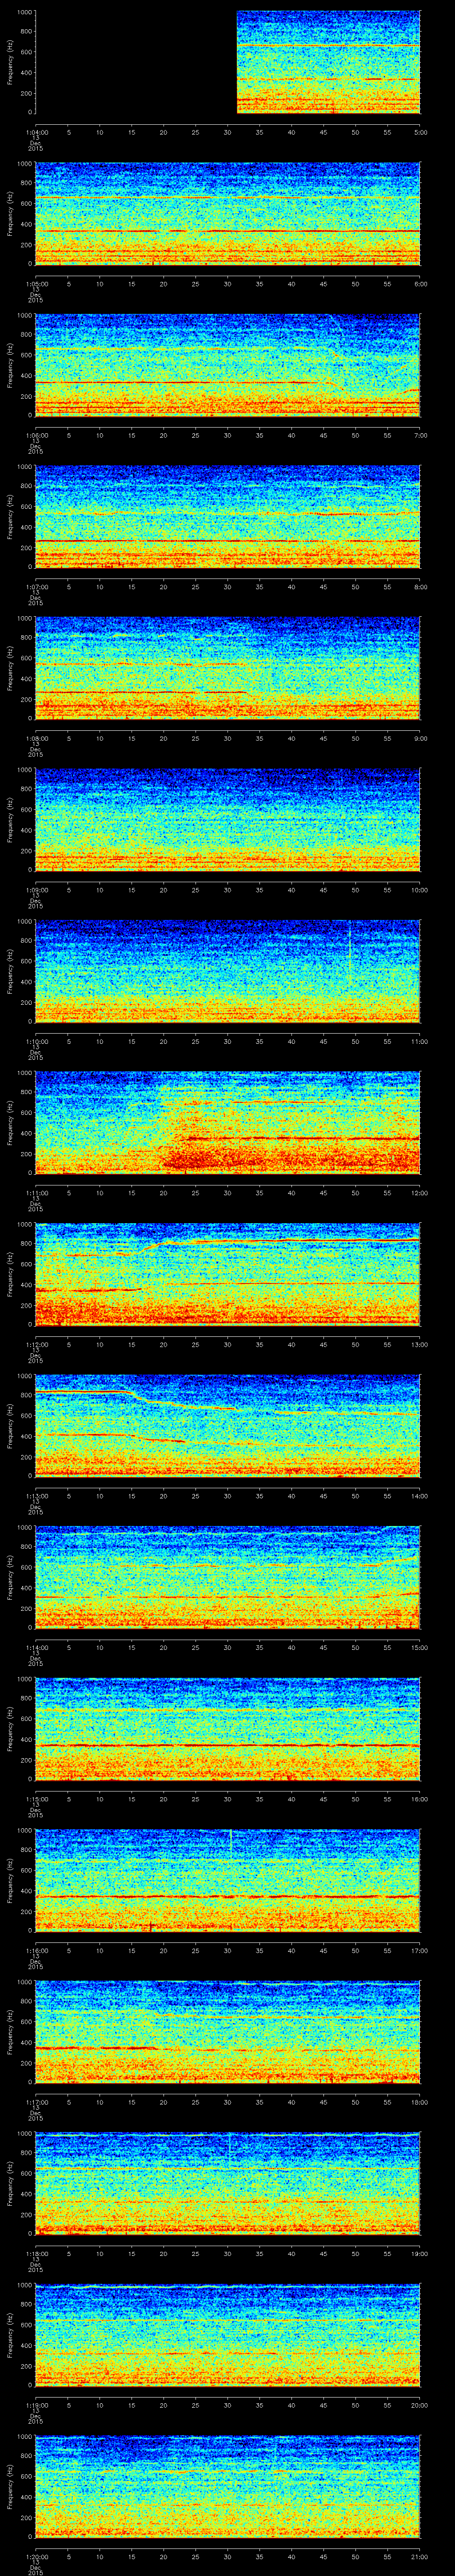This screenshot has height=2576, width=455.
Task: Pick the spectrogram panel starting at 1:19:00
Action: 228,2335
